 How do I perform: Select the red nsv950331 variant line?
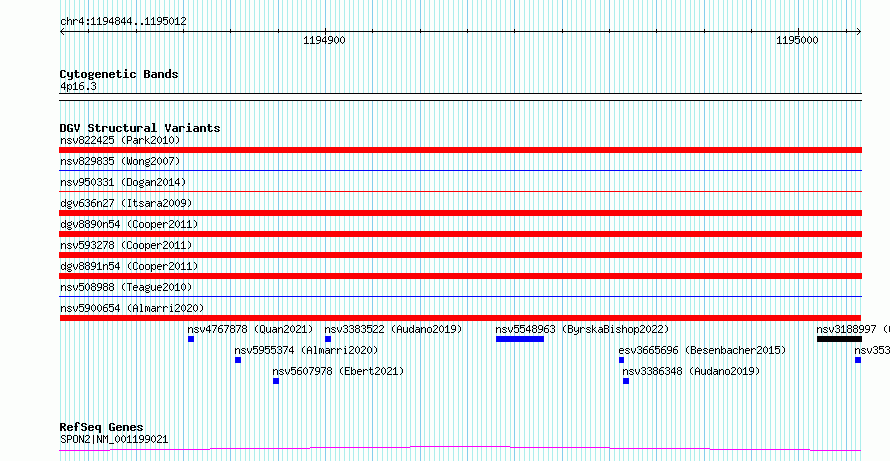point(460,191)
